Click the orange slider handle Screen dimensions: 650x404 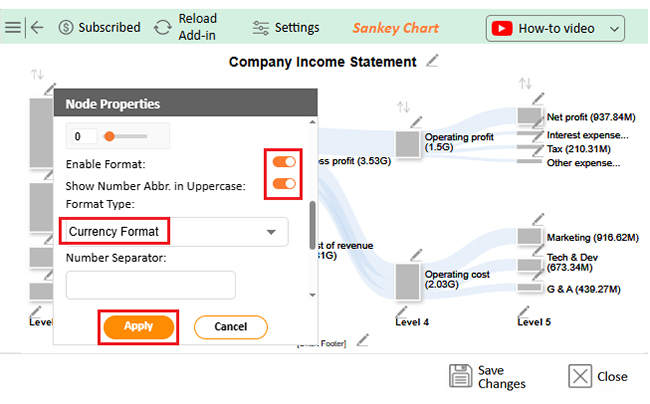pos(109,136)
